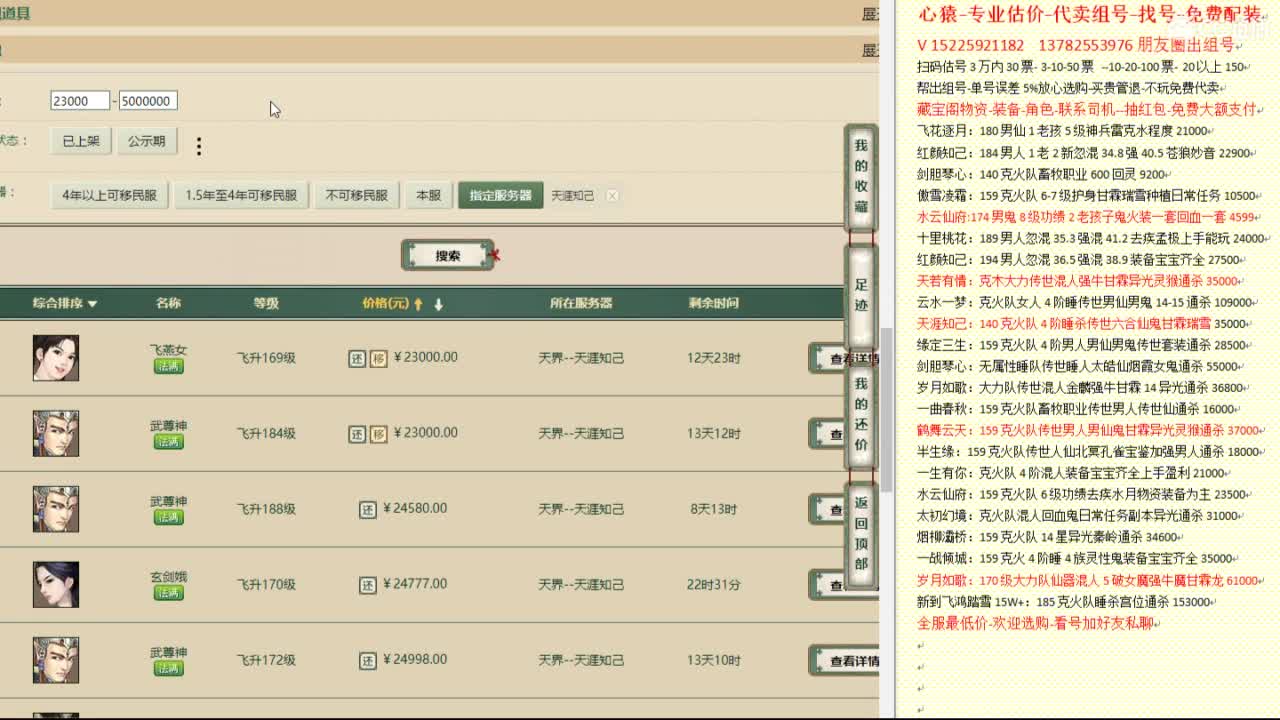Expand the three-dot more status options

tap(198, 145)
